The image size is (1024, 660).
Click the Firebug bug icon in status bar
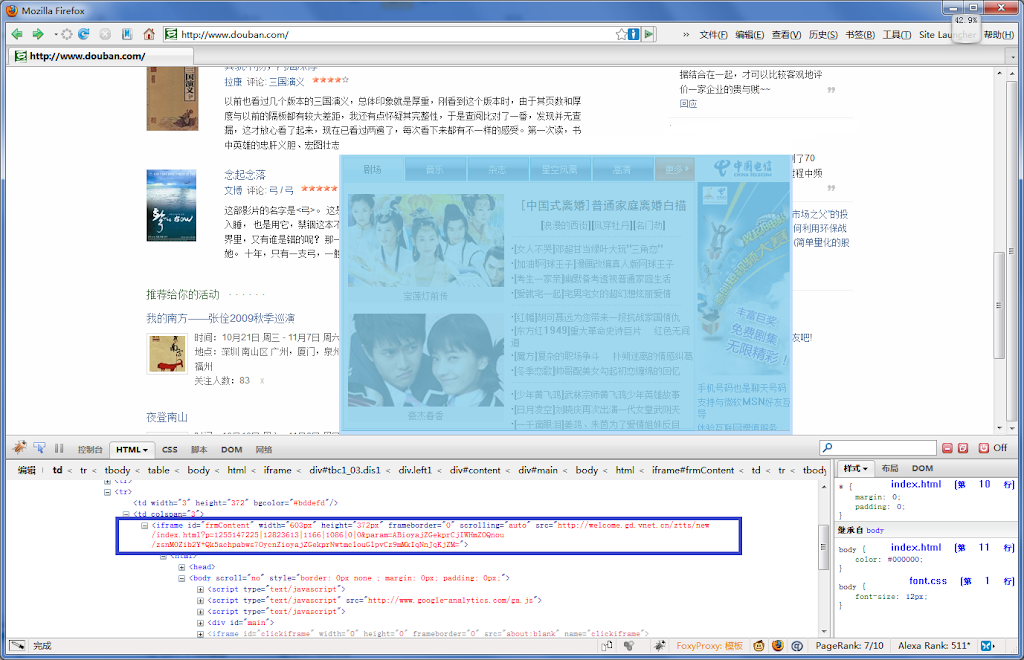pos(660,646)
